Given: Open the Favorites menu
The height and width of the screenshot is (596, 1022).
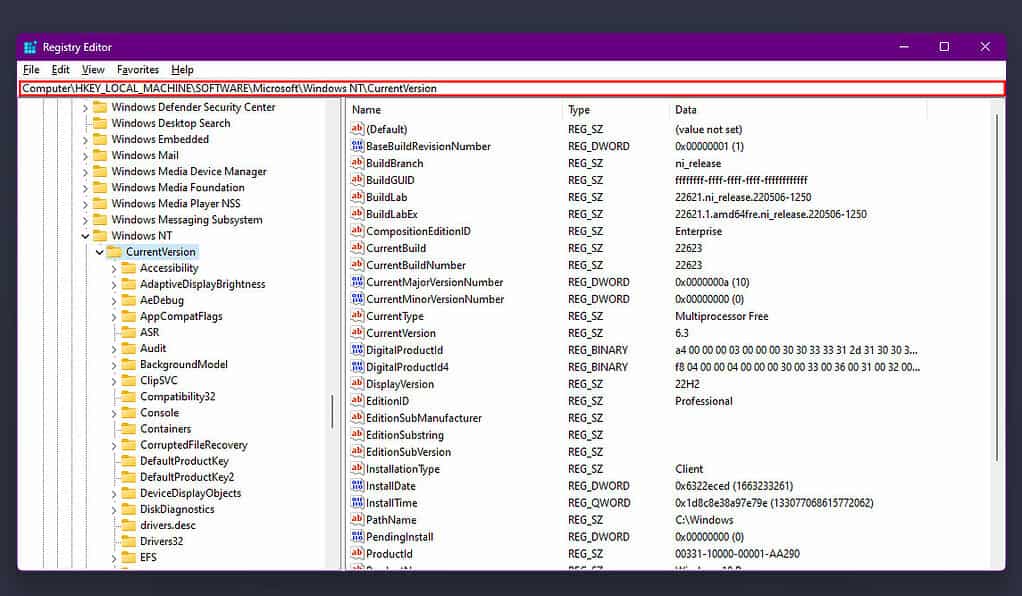Looking at the screenshot, I should tap(138, 70).
